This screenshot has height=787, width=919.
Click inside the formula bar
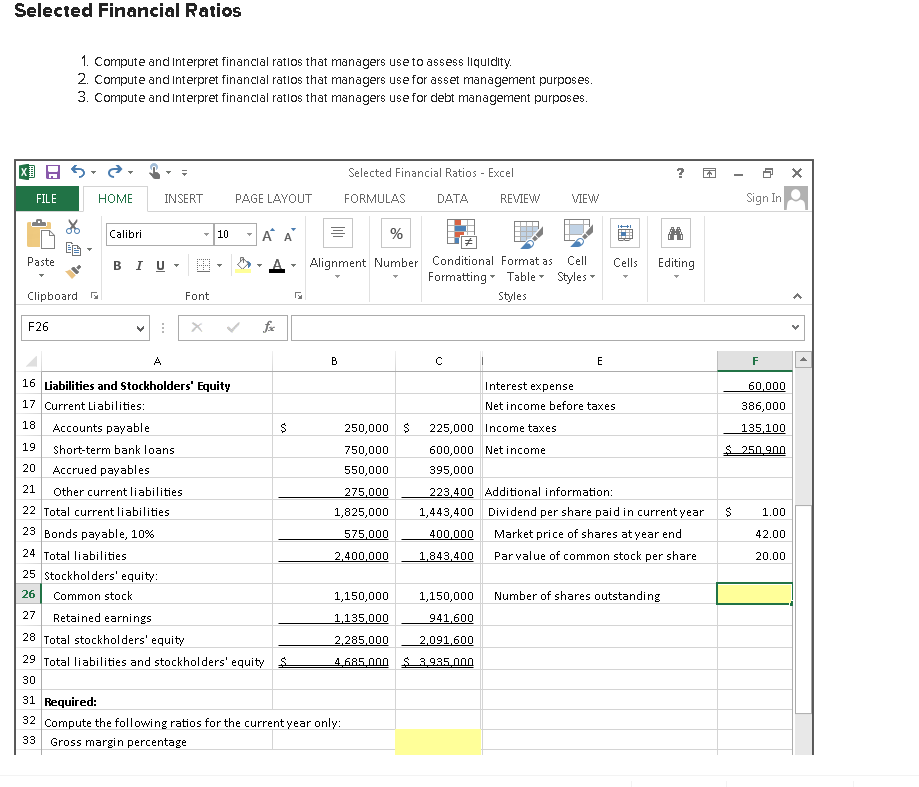(x=500, y=327)
